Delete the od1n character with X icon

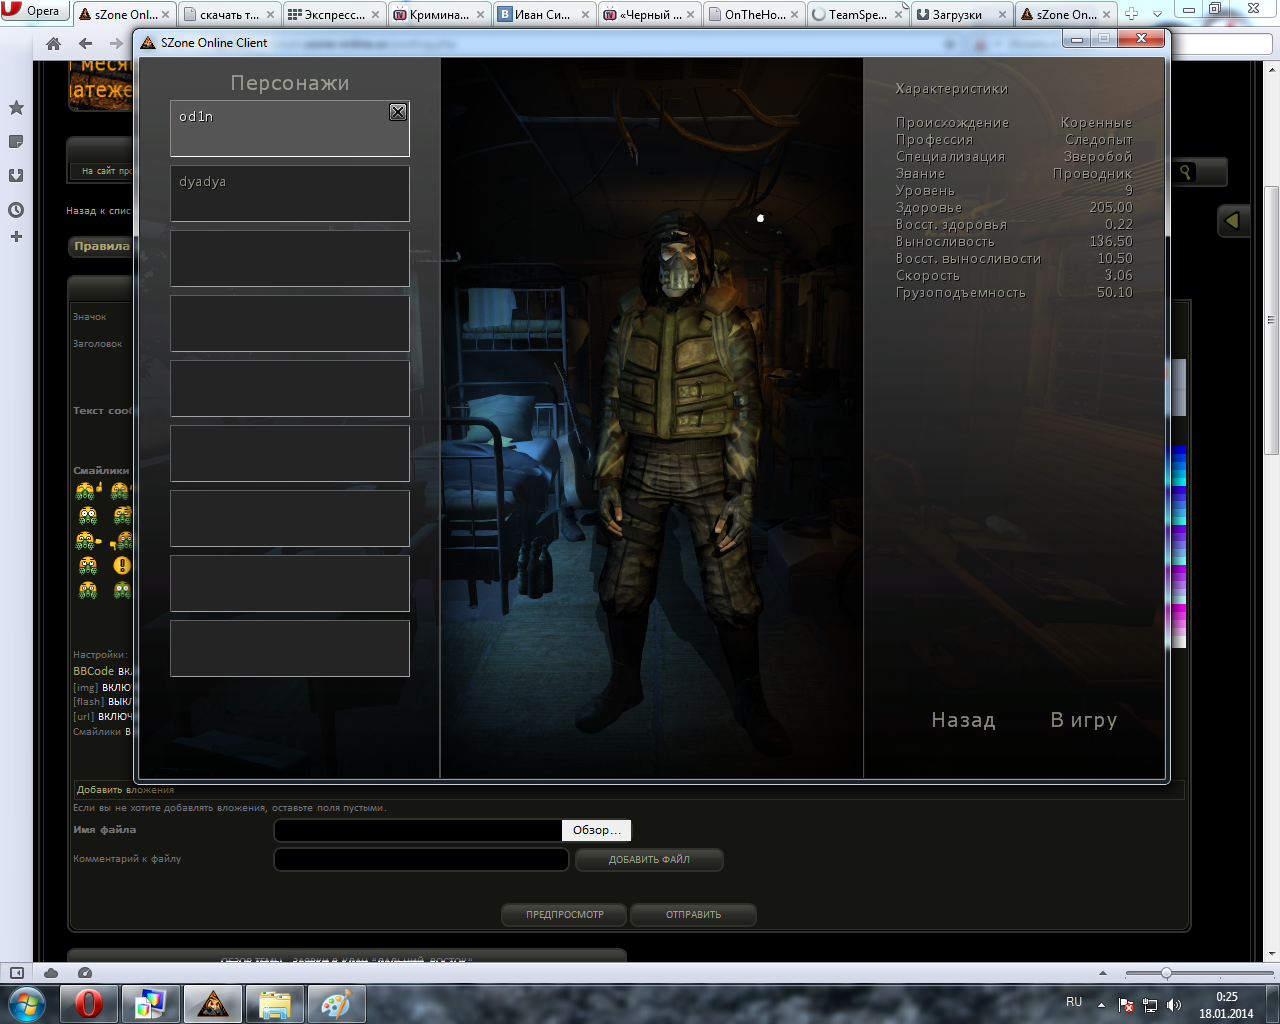[x=398, y=112]
